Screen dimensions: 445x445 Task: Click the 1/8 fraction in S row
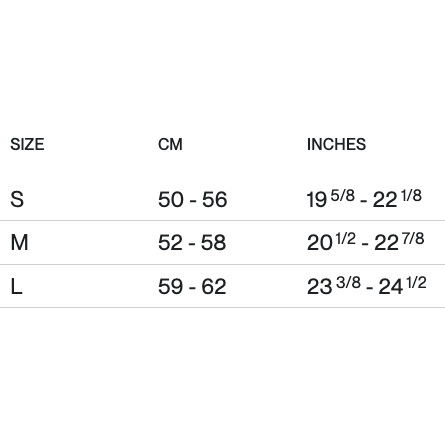pyautogui.click(x=411, y=195)
